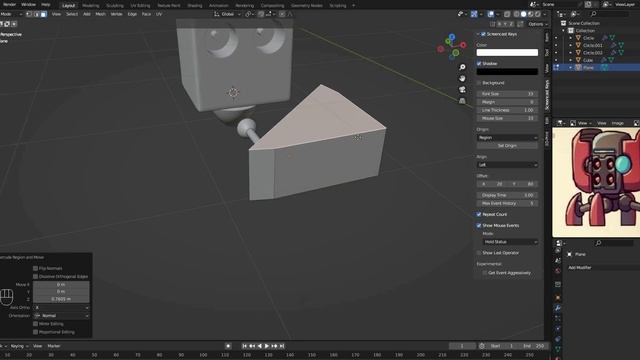Click Add Modifier button
Image resolution: width=640 pixels, height=360 pixels.
coord(602,268)
